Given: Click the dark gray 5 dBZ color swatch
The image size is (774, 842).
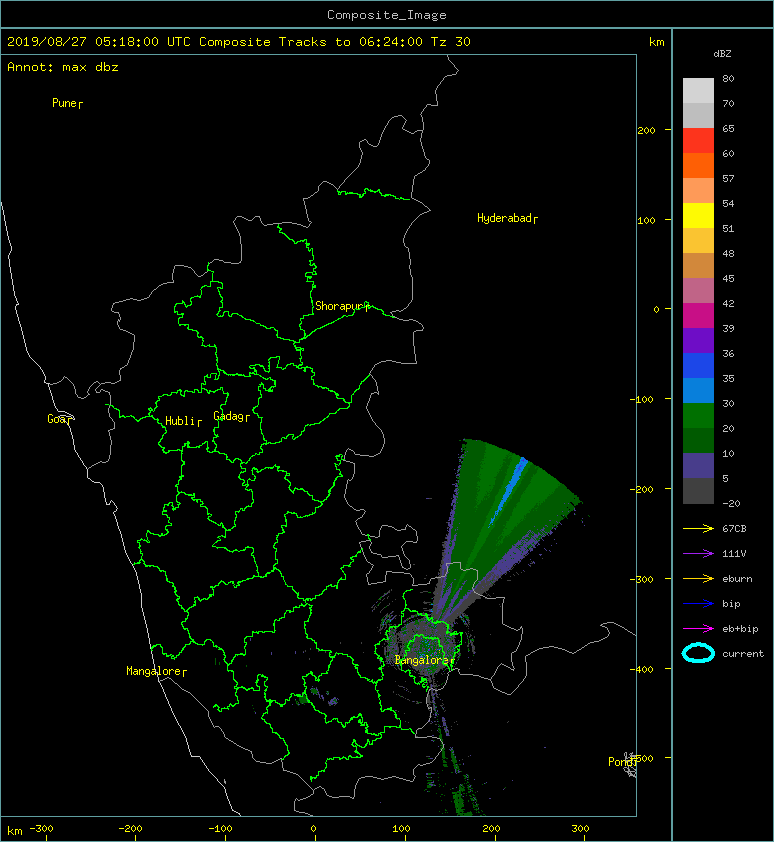Looking at the screenshot, I should [x=698, y=491].
